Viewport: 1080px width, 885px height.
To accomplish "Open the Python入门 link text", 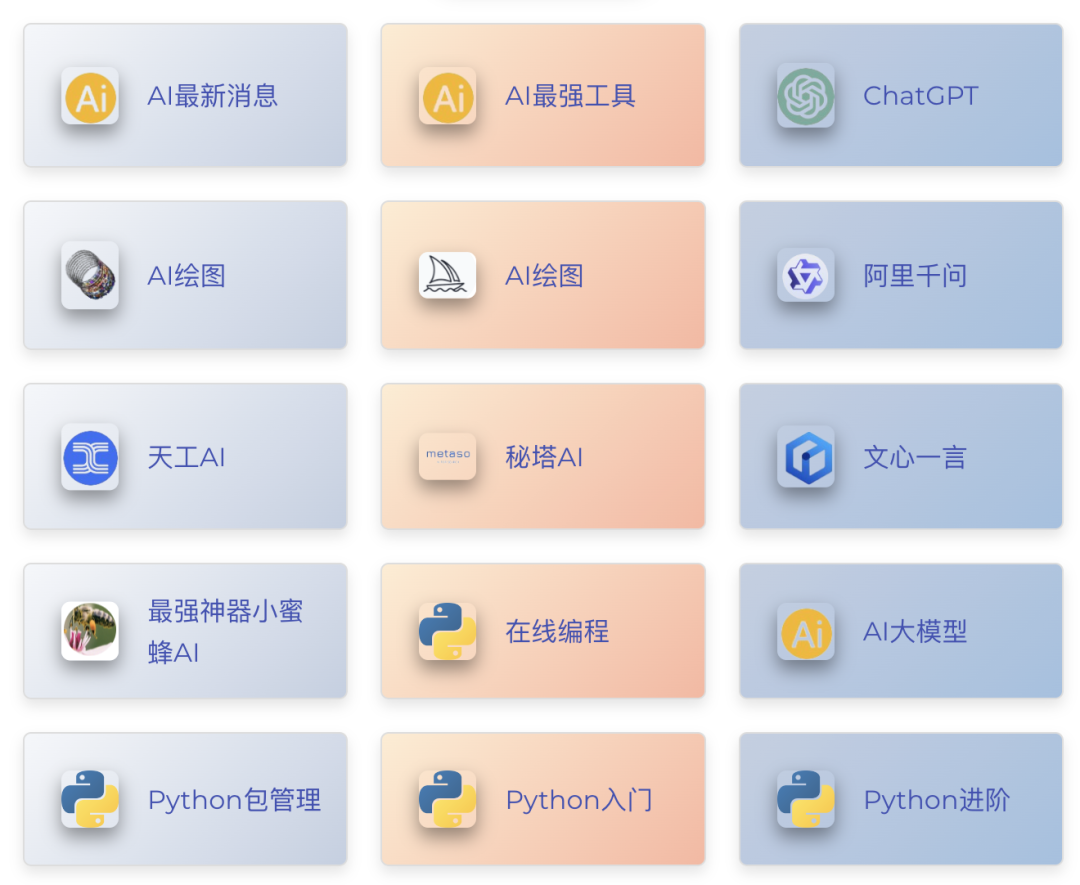I will coord(579,800).
